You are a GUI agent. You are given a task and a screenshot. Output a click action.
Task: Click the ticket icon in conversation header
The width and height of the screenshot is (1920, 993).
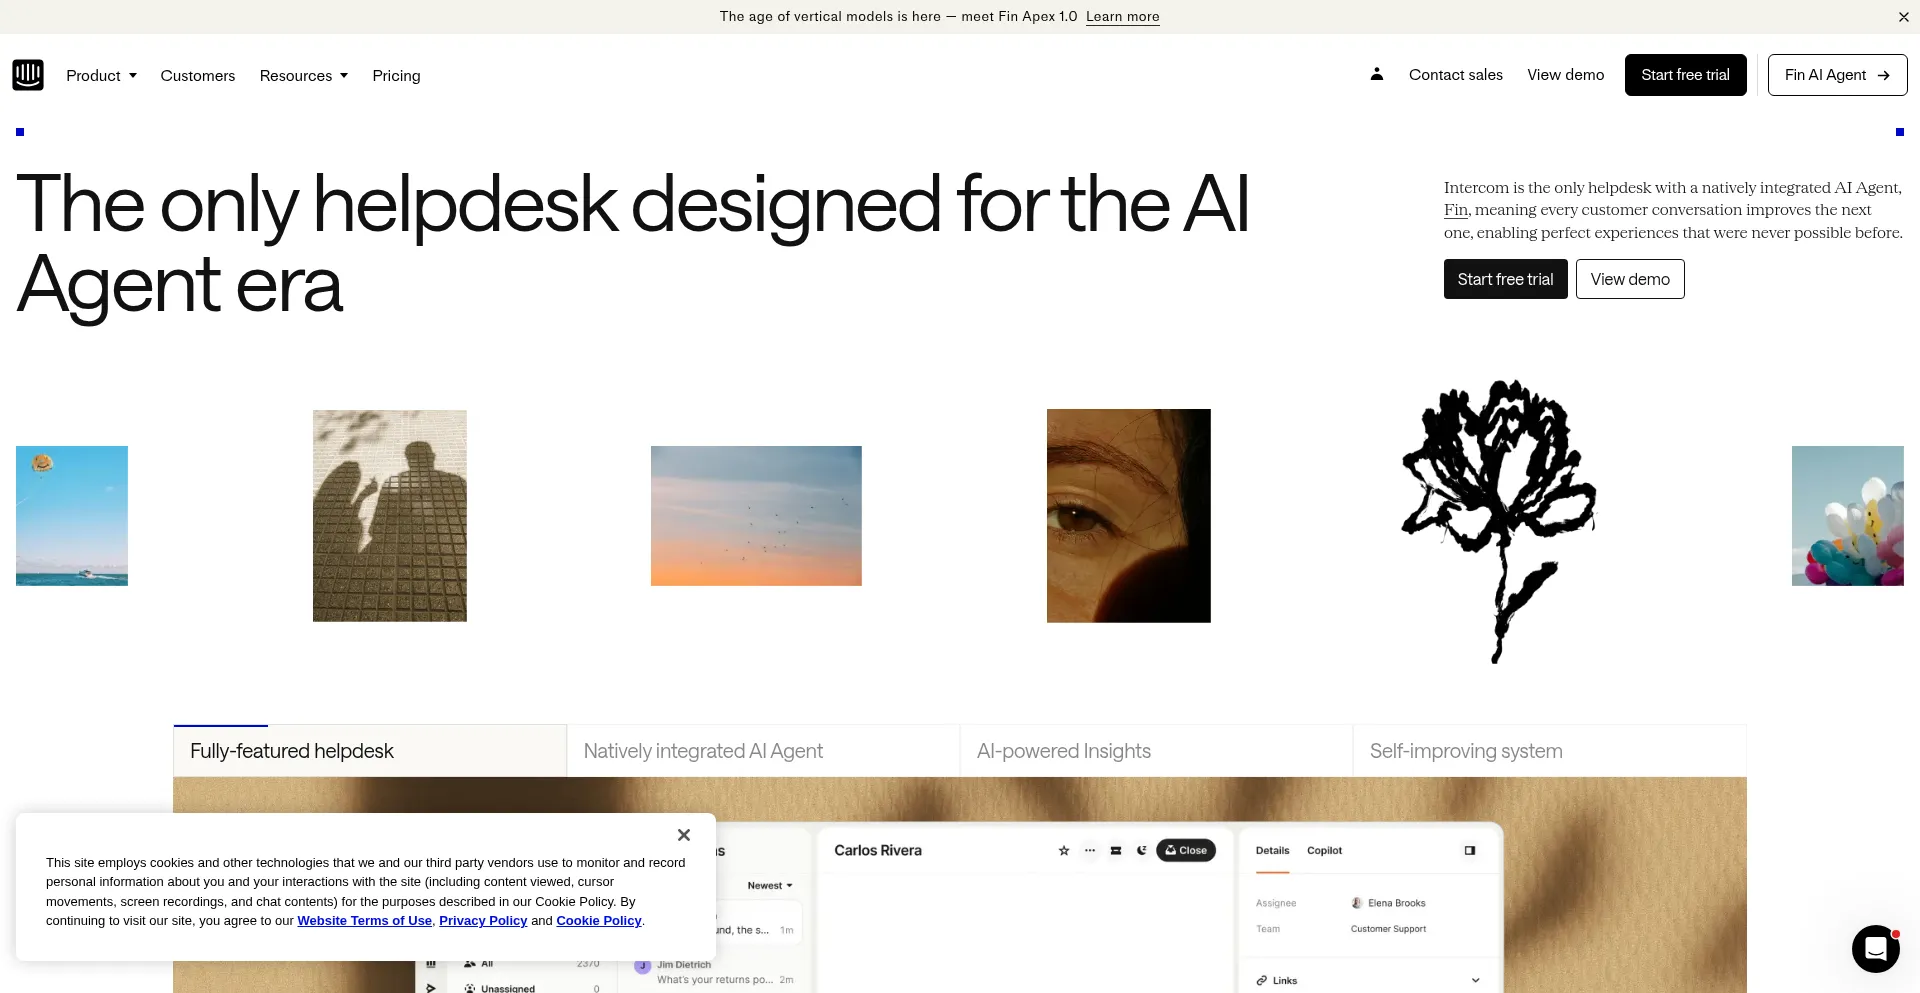coord(1116,851)
